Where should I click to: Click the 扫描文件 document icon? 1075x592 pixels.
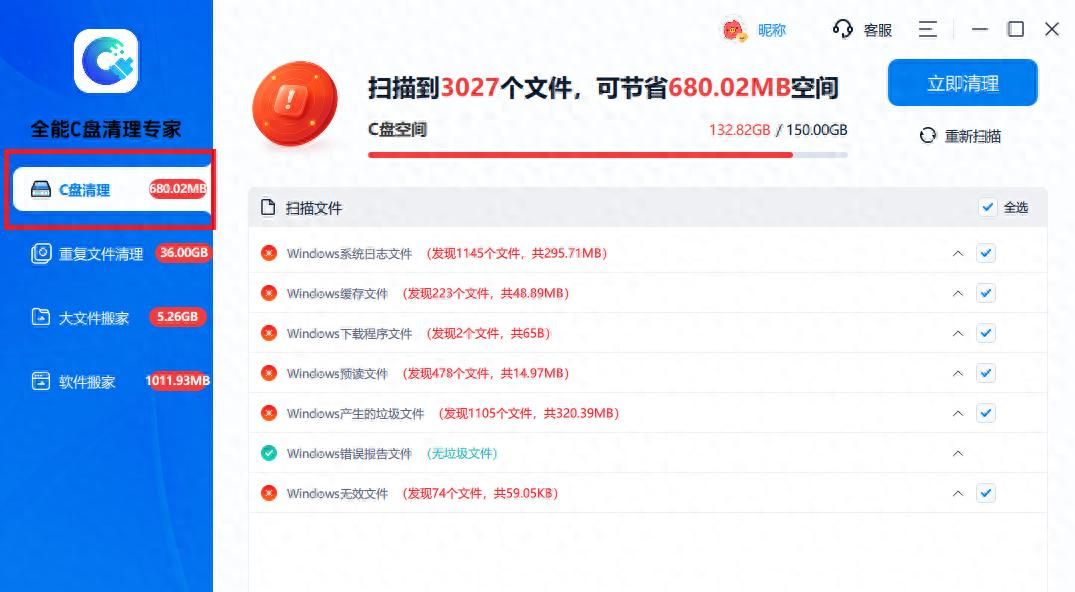(268, 207)
